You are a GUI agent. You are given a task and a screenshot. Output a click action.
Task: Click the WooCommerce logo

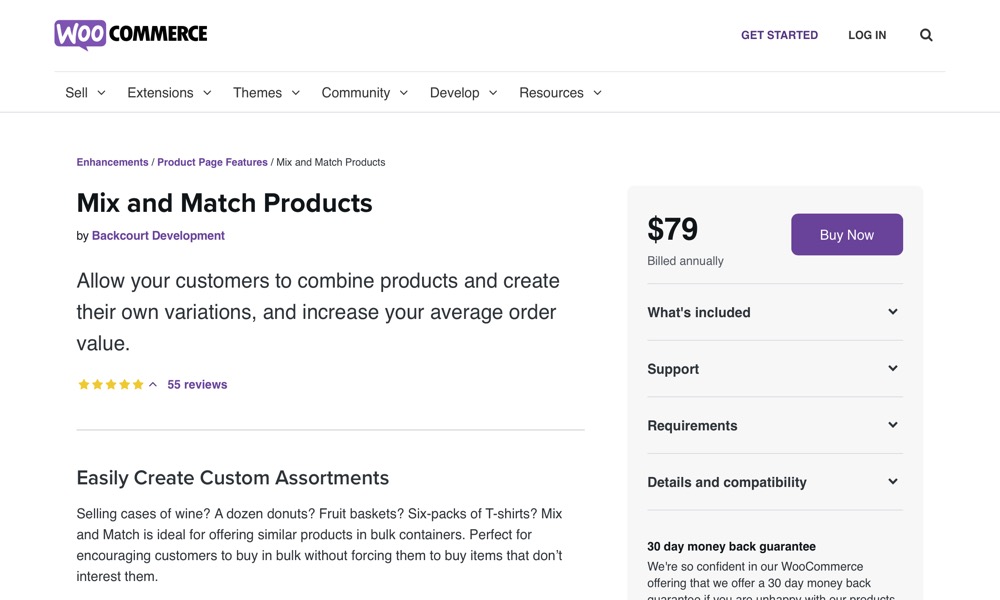(131, 34)
